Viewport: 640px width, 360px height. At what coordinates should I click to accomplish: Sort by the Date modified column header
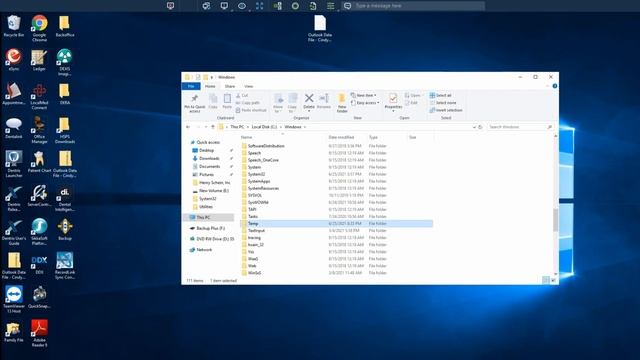[341, 137]
